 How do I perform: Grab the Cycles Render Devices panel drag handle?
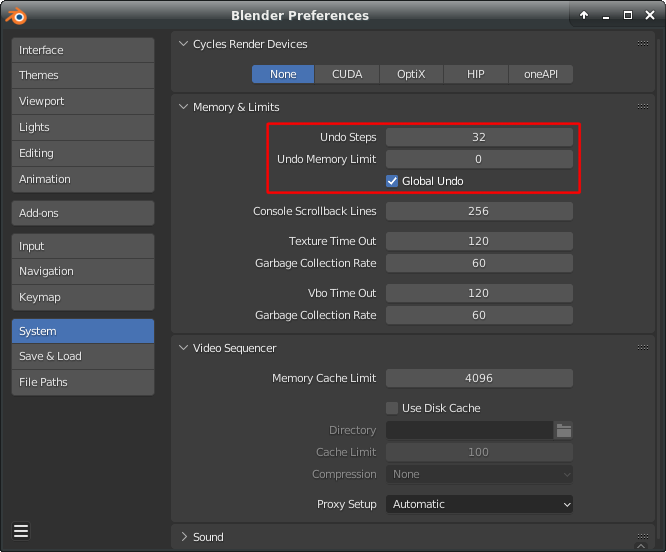pyautogui.click(x=643, y=43)
